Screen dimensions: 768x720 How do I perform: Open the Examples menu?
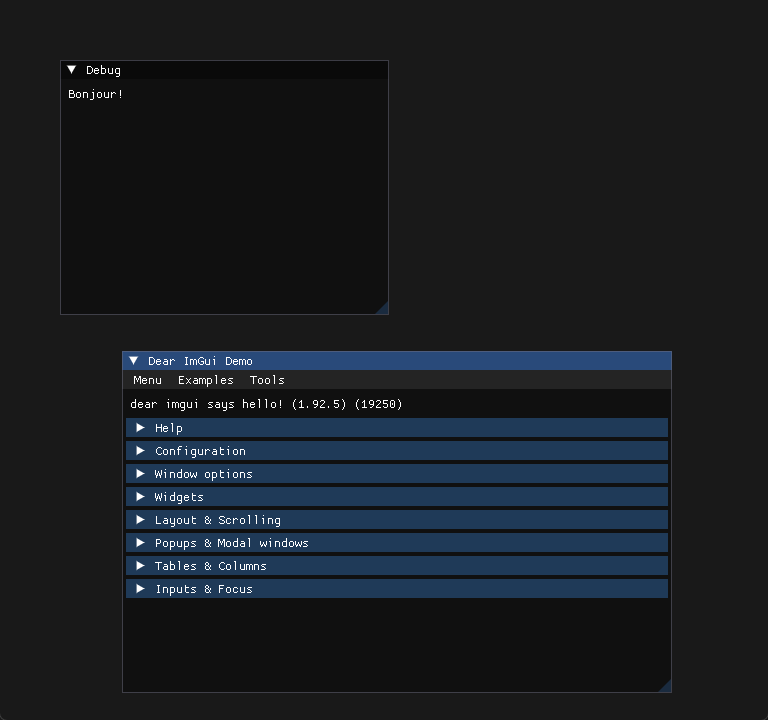coord(205,380)
